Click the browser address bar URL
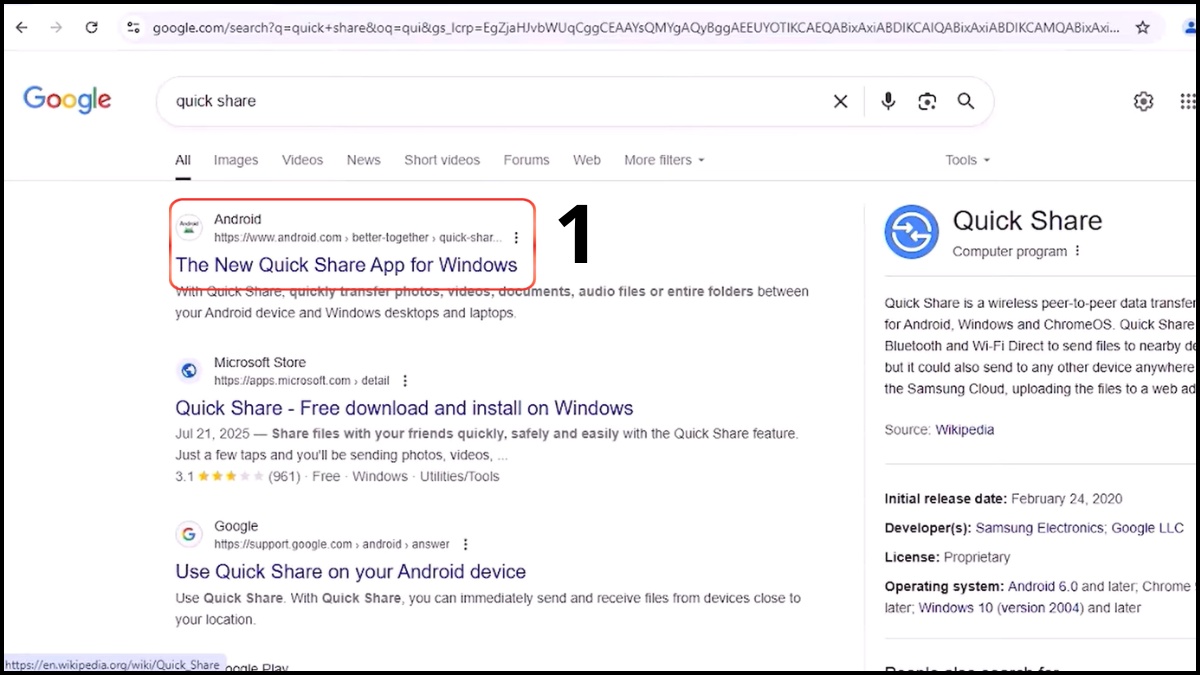This screenshot has width=1200, height=675. coord(636,28)
